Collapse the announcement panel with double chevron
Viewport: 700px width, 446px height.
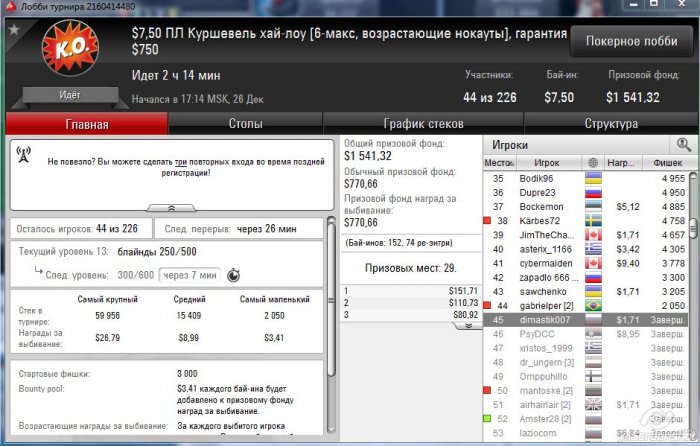(x=171, y=208)
